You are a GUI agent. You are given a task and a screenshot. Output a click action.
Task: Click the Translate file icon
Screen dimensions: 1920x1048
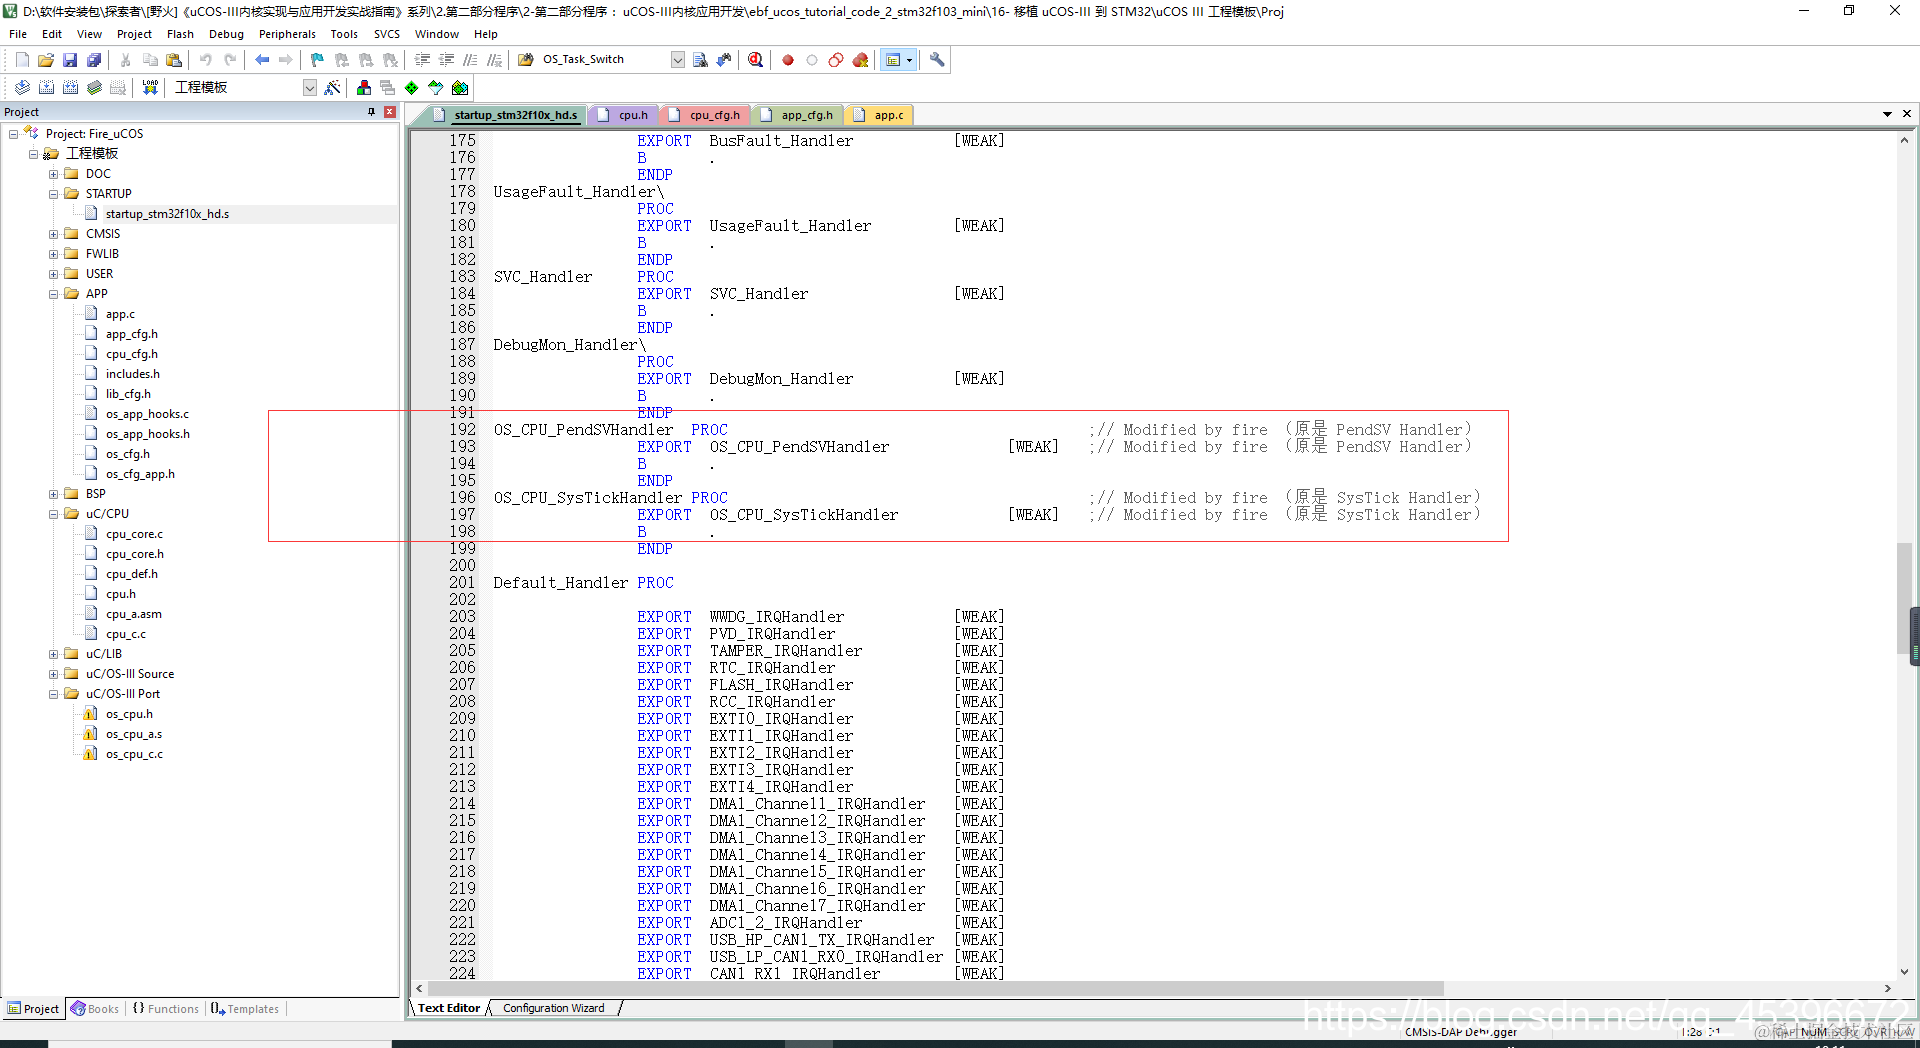tap(22, 88)
